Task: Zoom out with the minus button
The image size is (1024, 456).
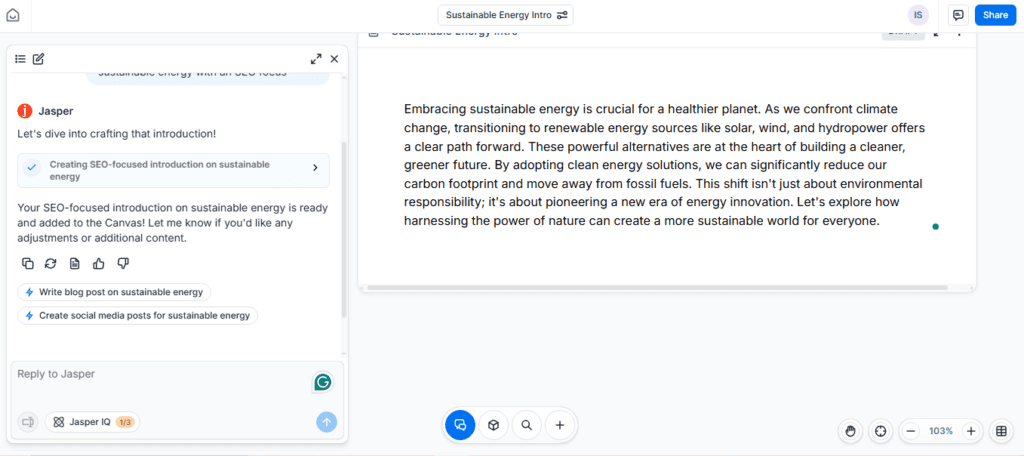Action: pyautogui.click(x=912, y=431)
